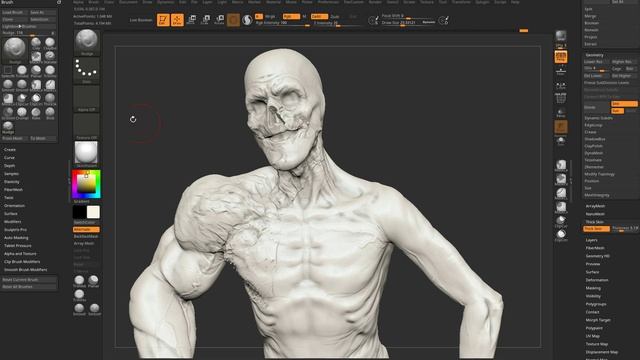The image size is (640, 360).
Task: Collapse the Geometry section header
Action: (x=594, y=55)
